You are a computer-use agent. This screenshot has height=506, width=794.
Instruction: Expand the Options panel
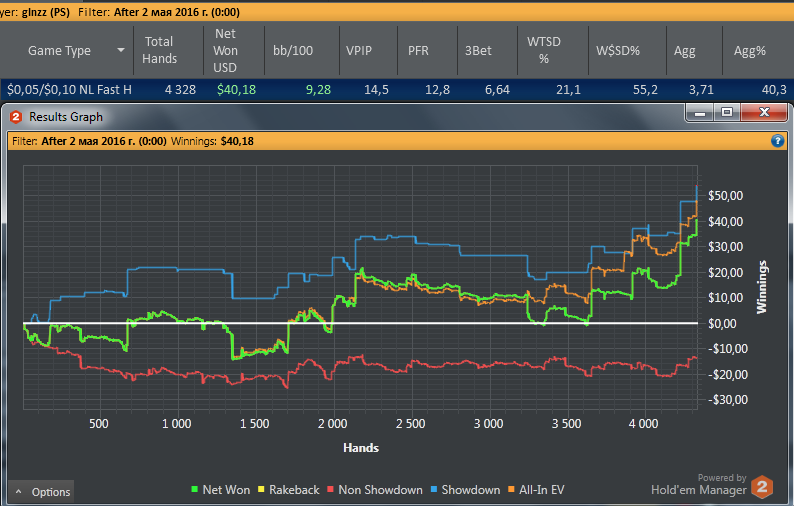(x=42, y=492)
